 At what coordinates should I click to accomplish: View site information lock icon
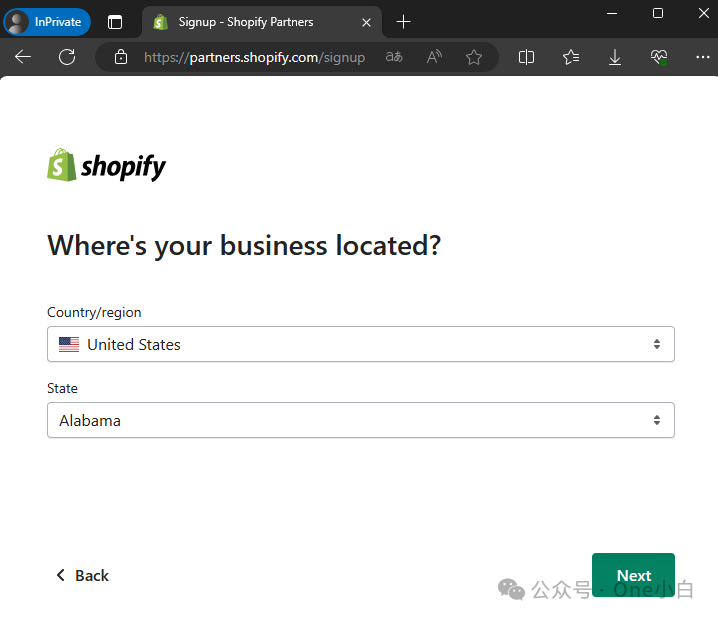coord(121,57)
